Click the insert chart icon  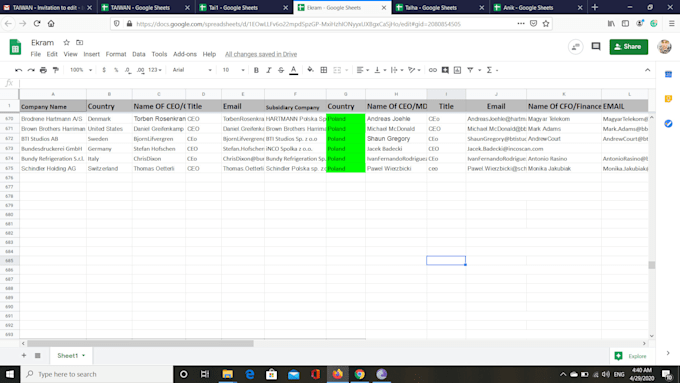point(457,70)
